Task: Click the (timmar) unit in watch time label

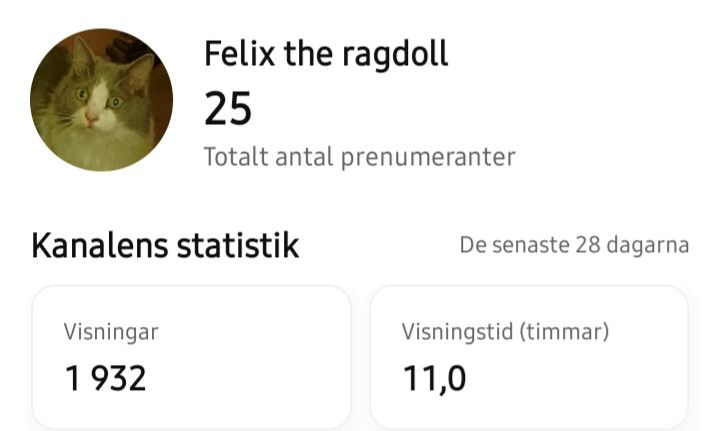Action: pos(564,332)
